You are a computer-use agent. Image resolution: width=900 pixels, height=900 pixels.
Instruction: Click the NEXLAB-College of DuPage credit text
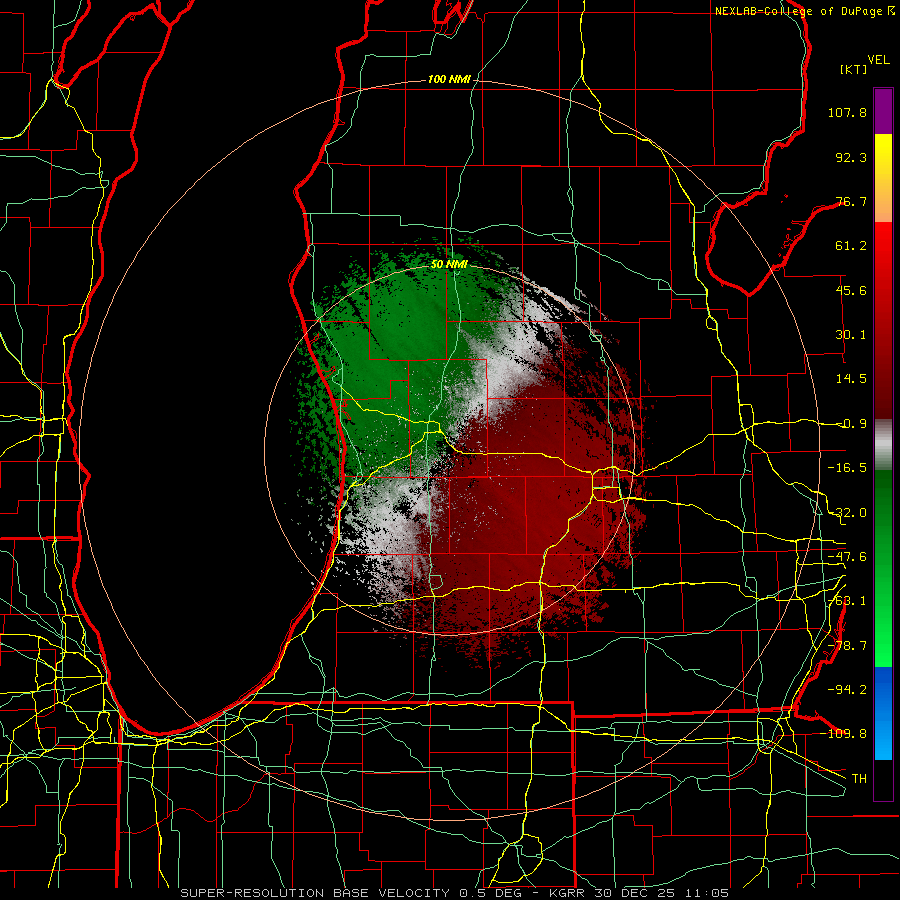(800, 11)
